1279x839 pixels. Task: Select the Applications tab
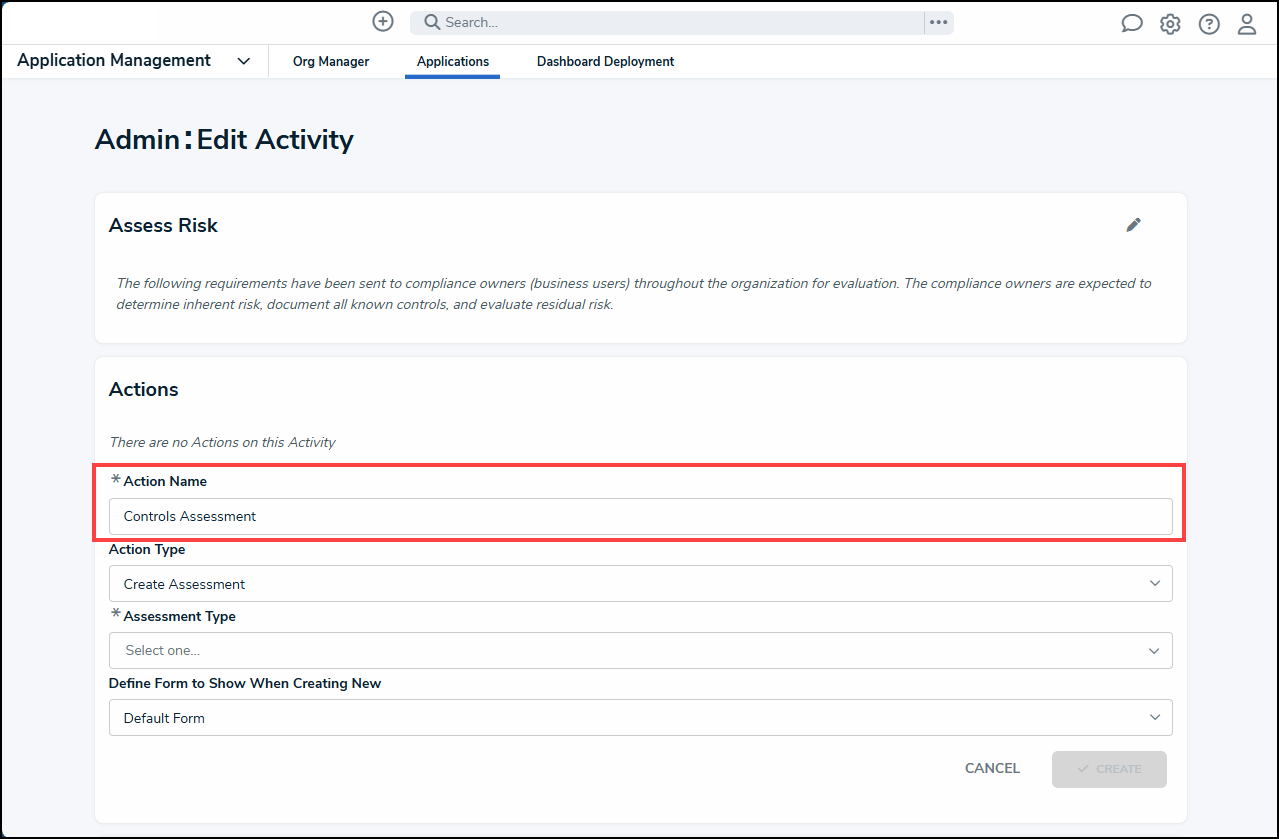pos(453,62)
